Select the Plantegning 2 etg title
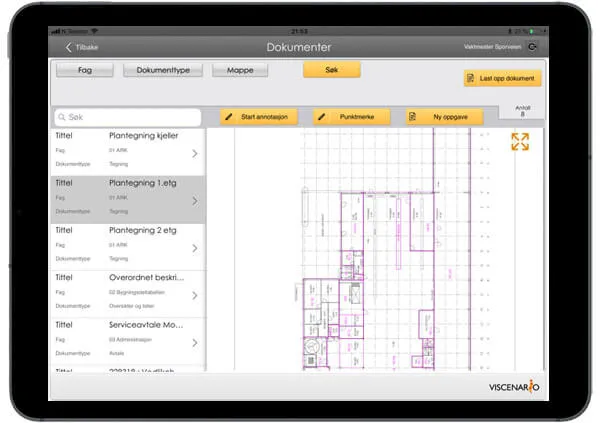The width and height of the screenshot is (600, 423). [x=143, y=230]
